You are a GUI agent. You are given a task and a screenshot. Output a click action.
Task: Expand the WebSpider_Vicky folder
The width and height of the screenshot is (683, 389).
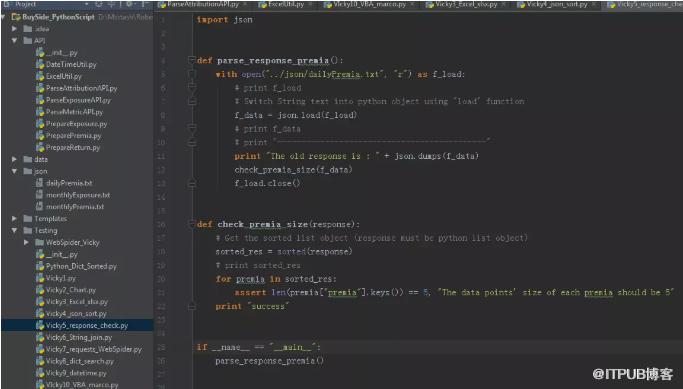(27, 242)
